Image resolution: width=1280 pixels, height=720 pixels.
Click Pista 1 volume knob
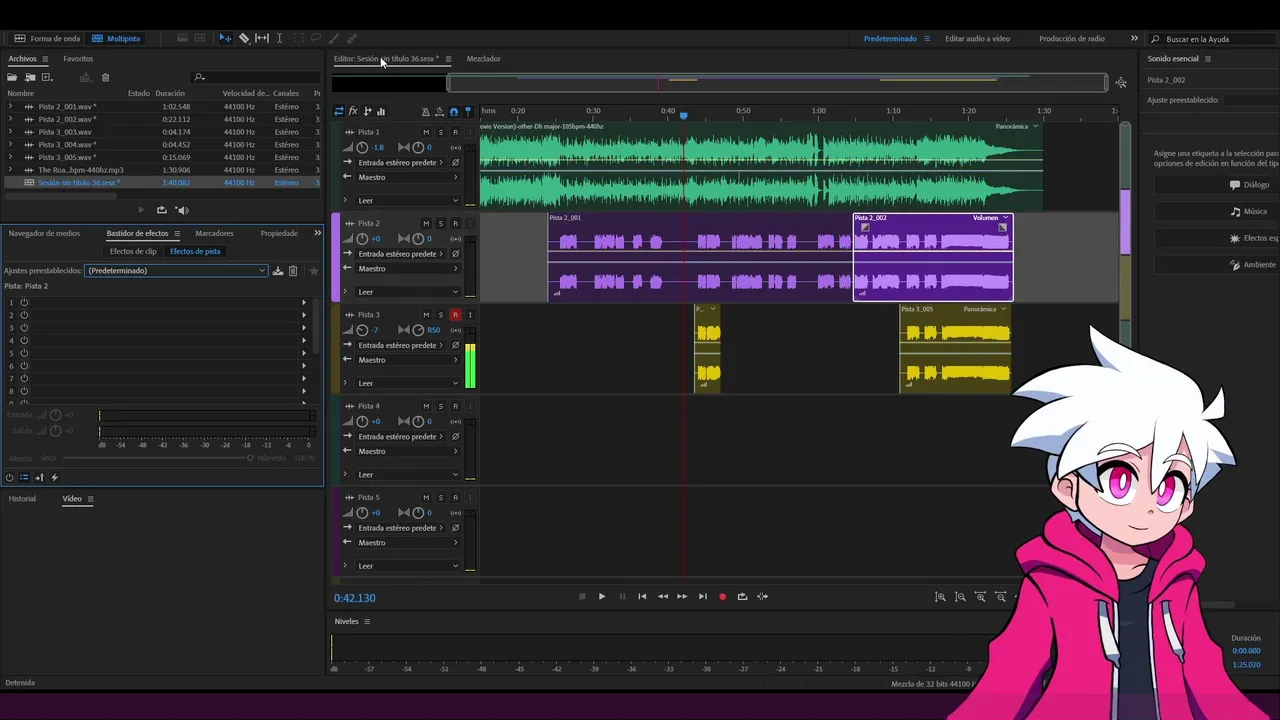coord(362,147)
